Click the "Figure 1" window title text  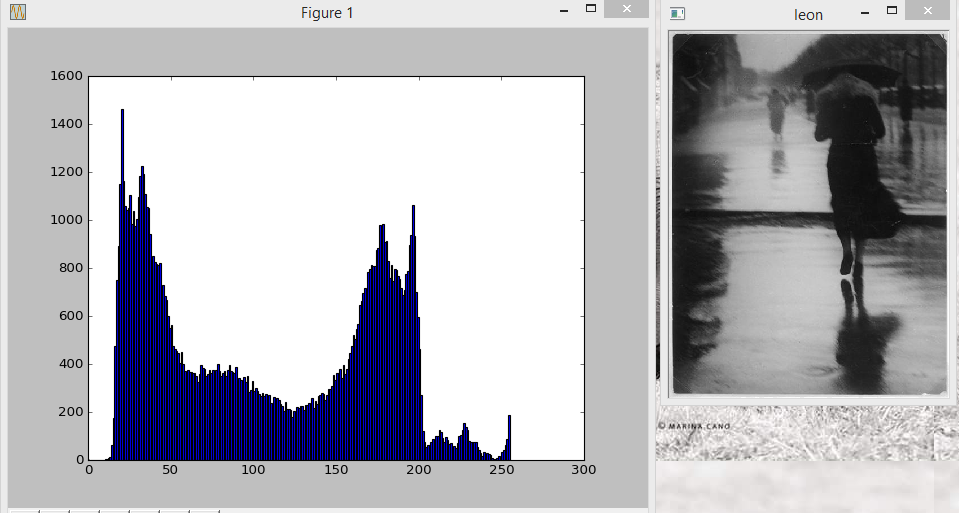327,13
